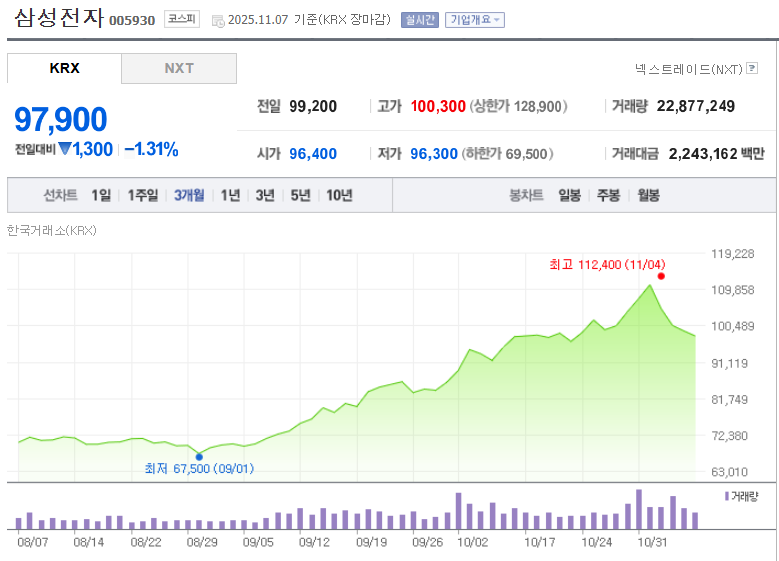779x561 pixels.
Task: Click the 실시간 realtime button
Action: [x=420, y=20]
